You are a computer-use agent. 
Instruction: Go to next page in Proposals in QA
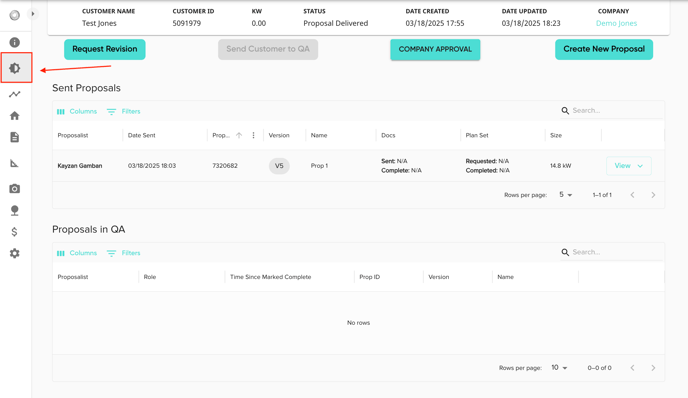[x=653, y=368]
